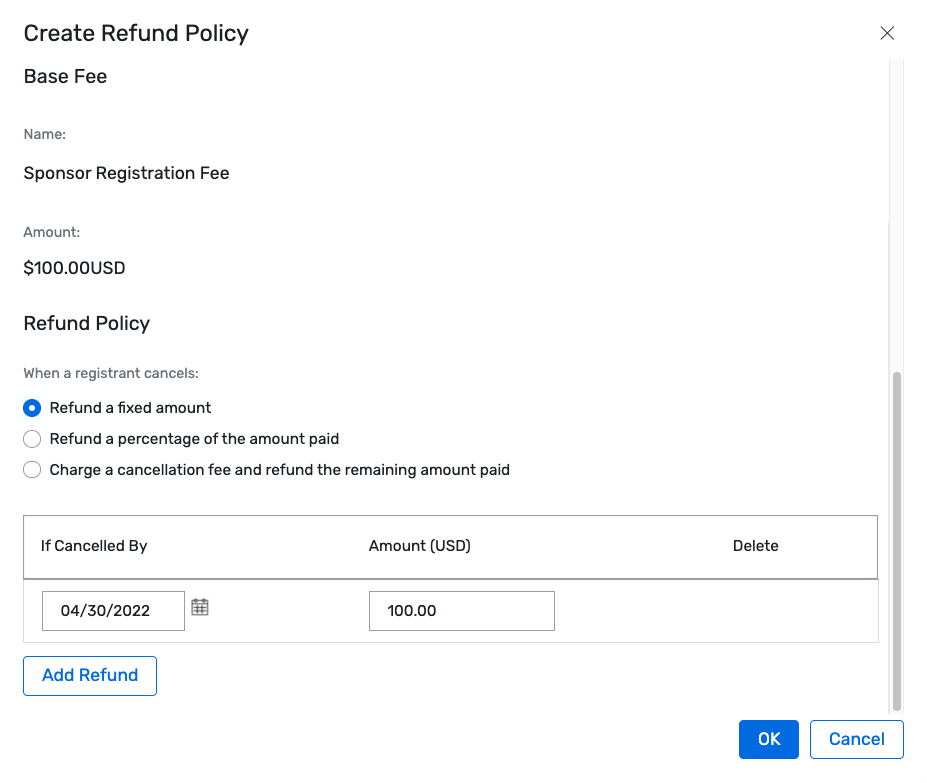Click the "Delete" column header

point(755,546)
